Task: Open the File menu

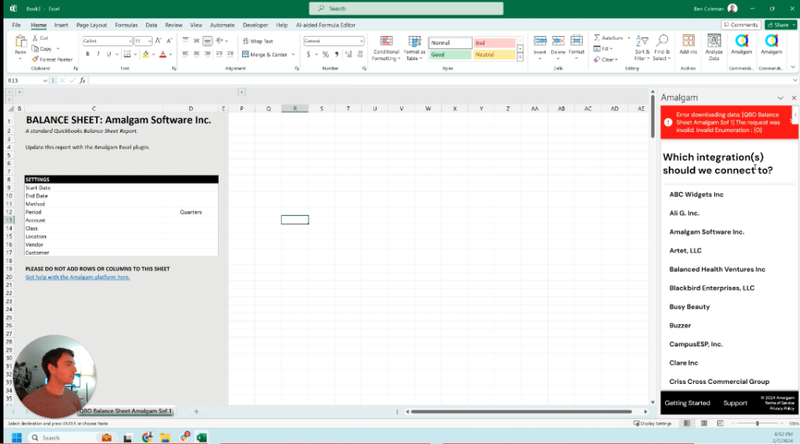Action: [16, 25]
